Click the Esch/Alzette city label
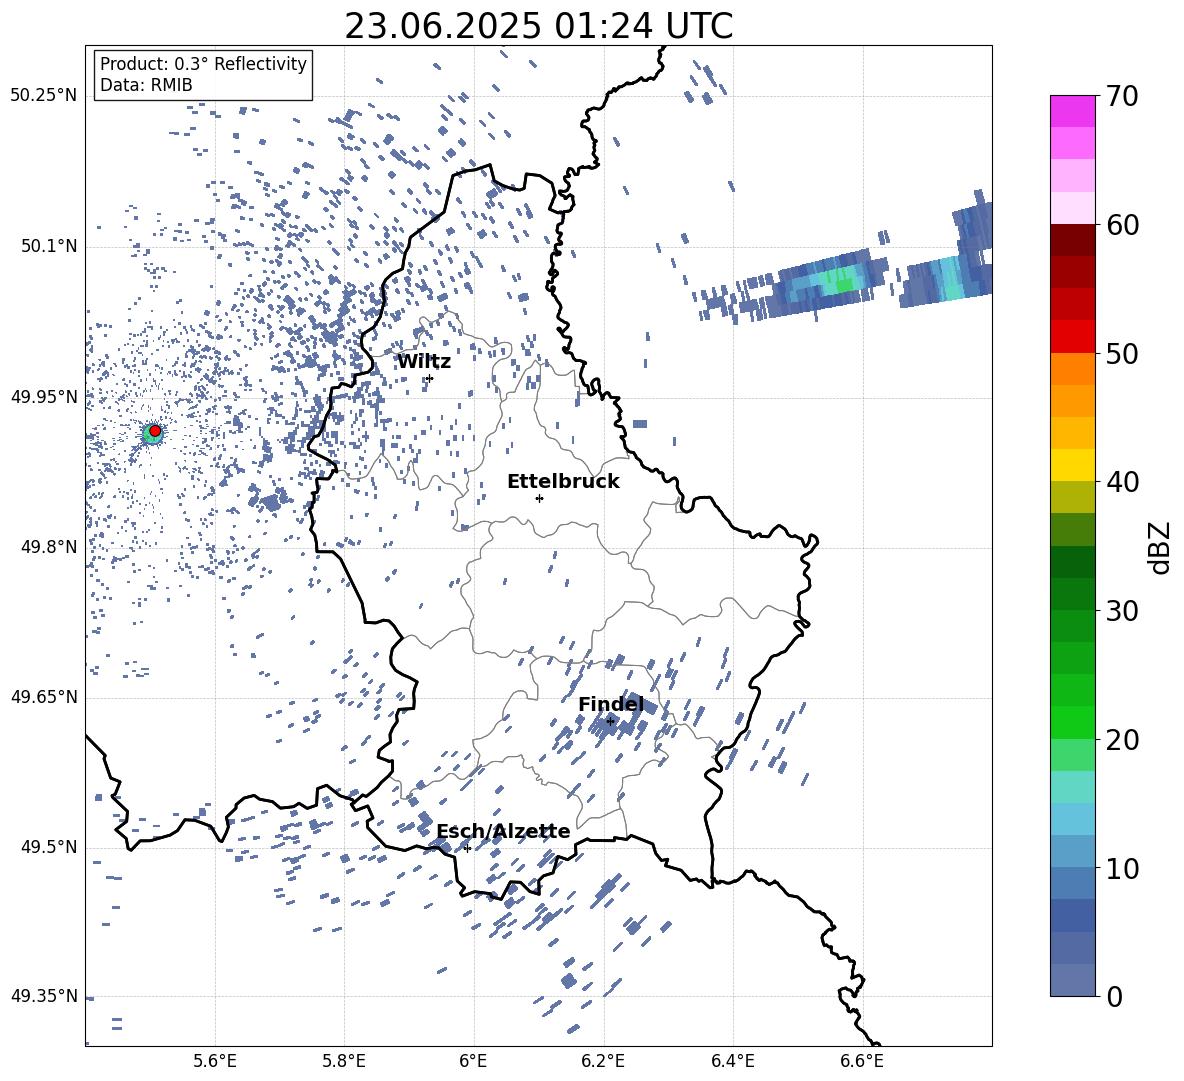 503,831
